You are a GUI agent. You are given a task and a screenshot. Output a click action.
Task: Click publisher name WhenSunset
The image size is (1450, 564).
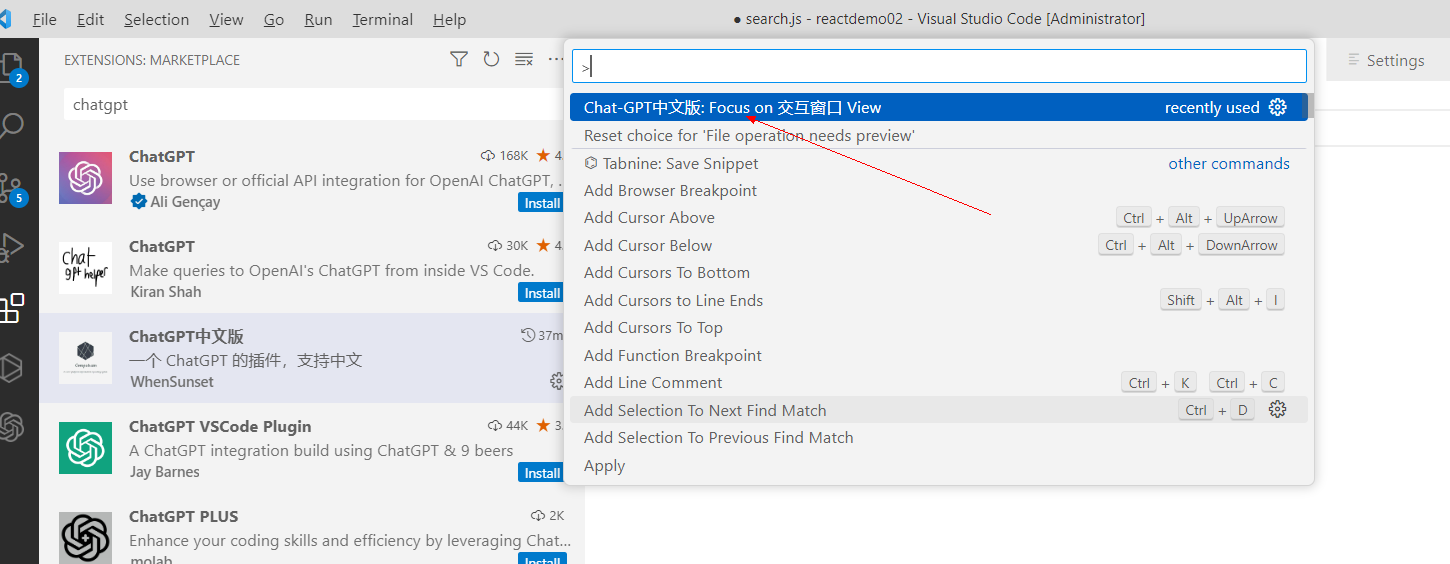tap(171, 381)
